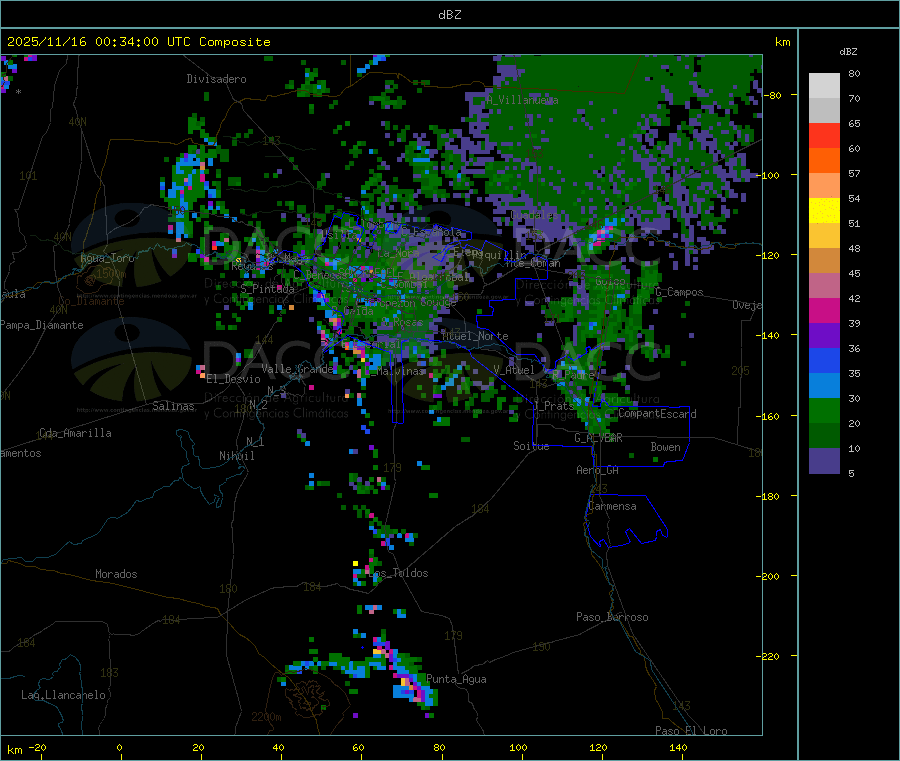Click the 2200m elevation contour label
This screenshot has height=761, width=900.
(266, 717)
